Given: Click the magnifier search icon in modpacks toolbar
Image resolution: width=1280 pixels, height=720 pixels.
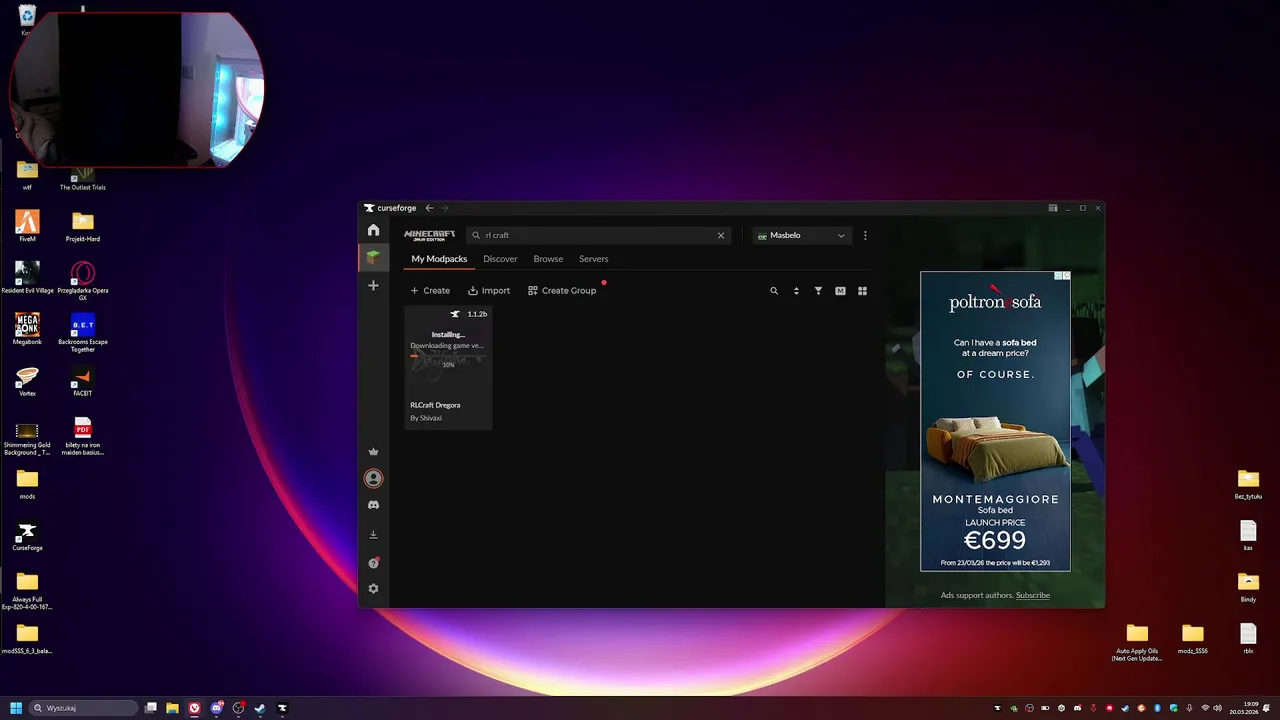Looking at the screenshot, I should (x=774, y=291).
